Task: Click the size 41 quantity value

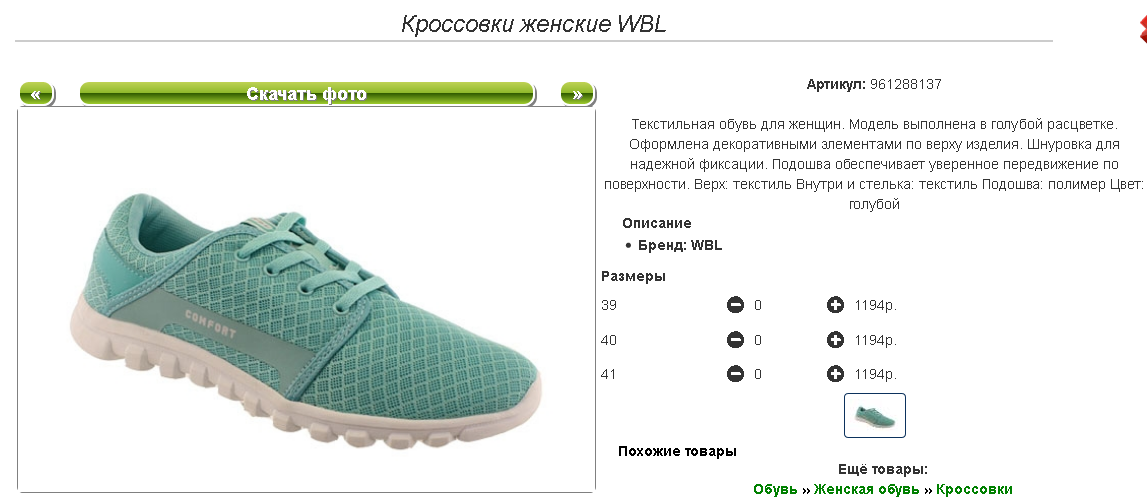Action: click(x=758, y=374)
